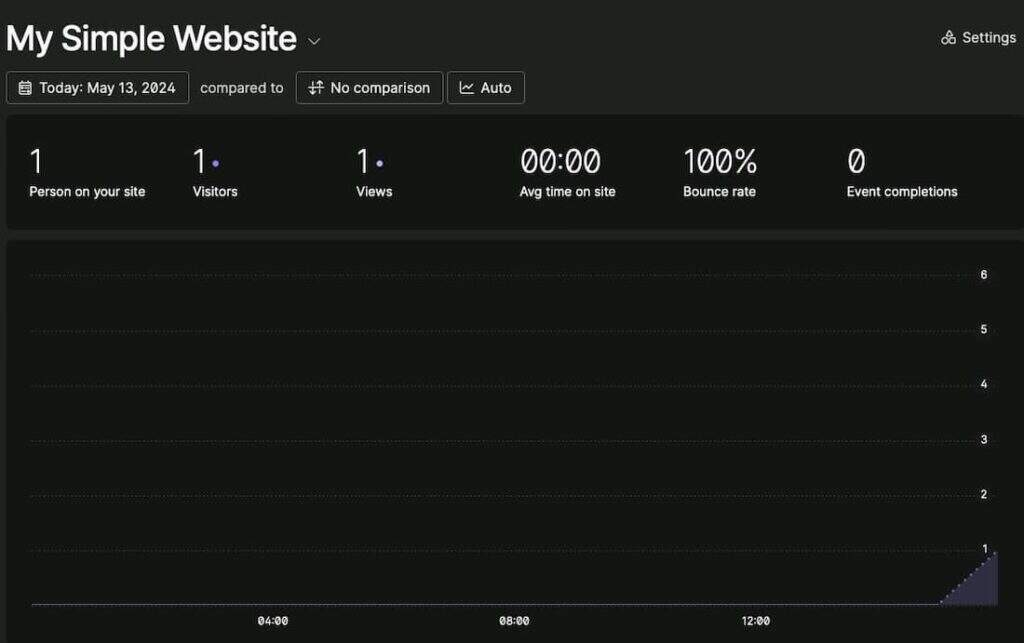
Task: Select the Avg time on site metric
Action: [567, 191]
